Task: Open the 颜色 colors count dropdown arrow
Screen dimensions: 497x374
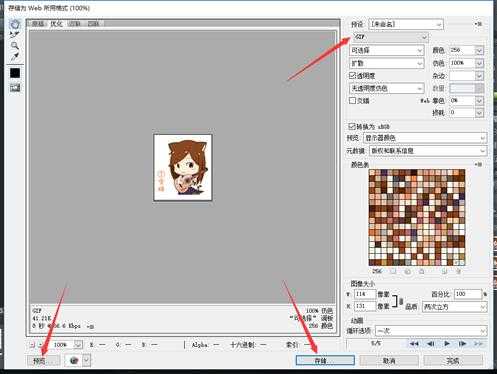Action: tap(479, 50)
